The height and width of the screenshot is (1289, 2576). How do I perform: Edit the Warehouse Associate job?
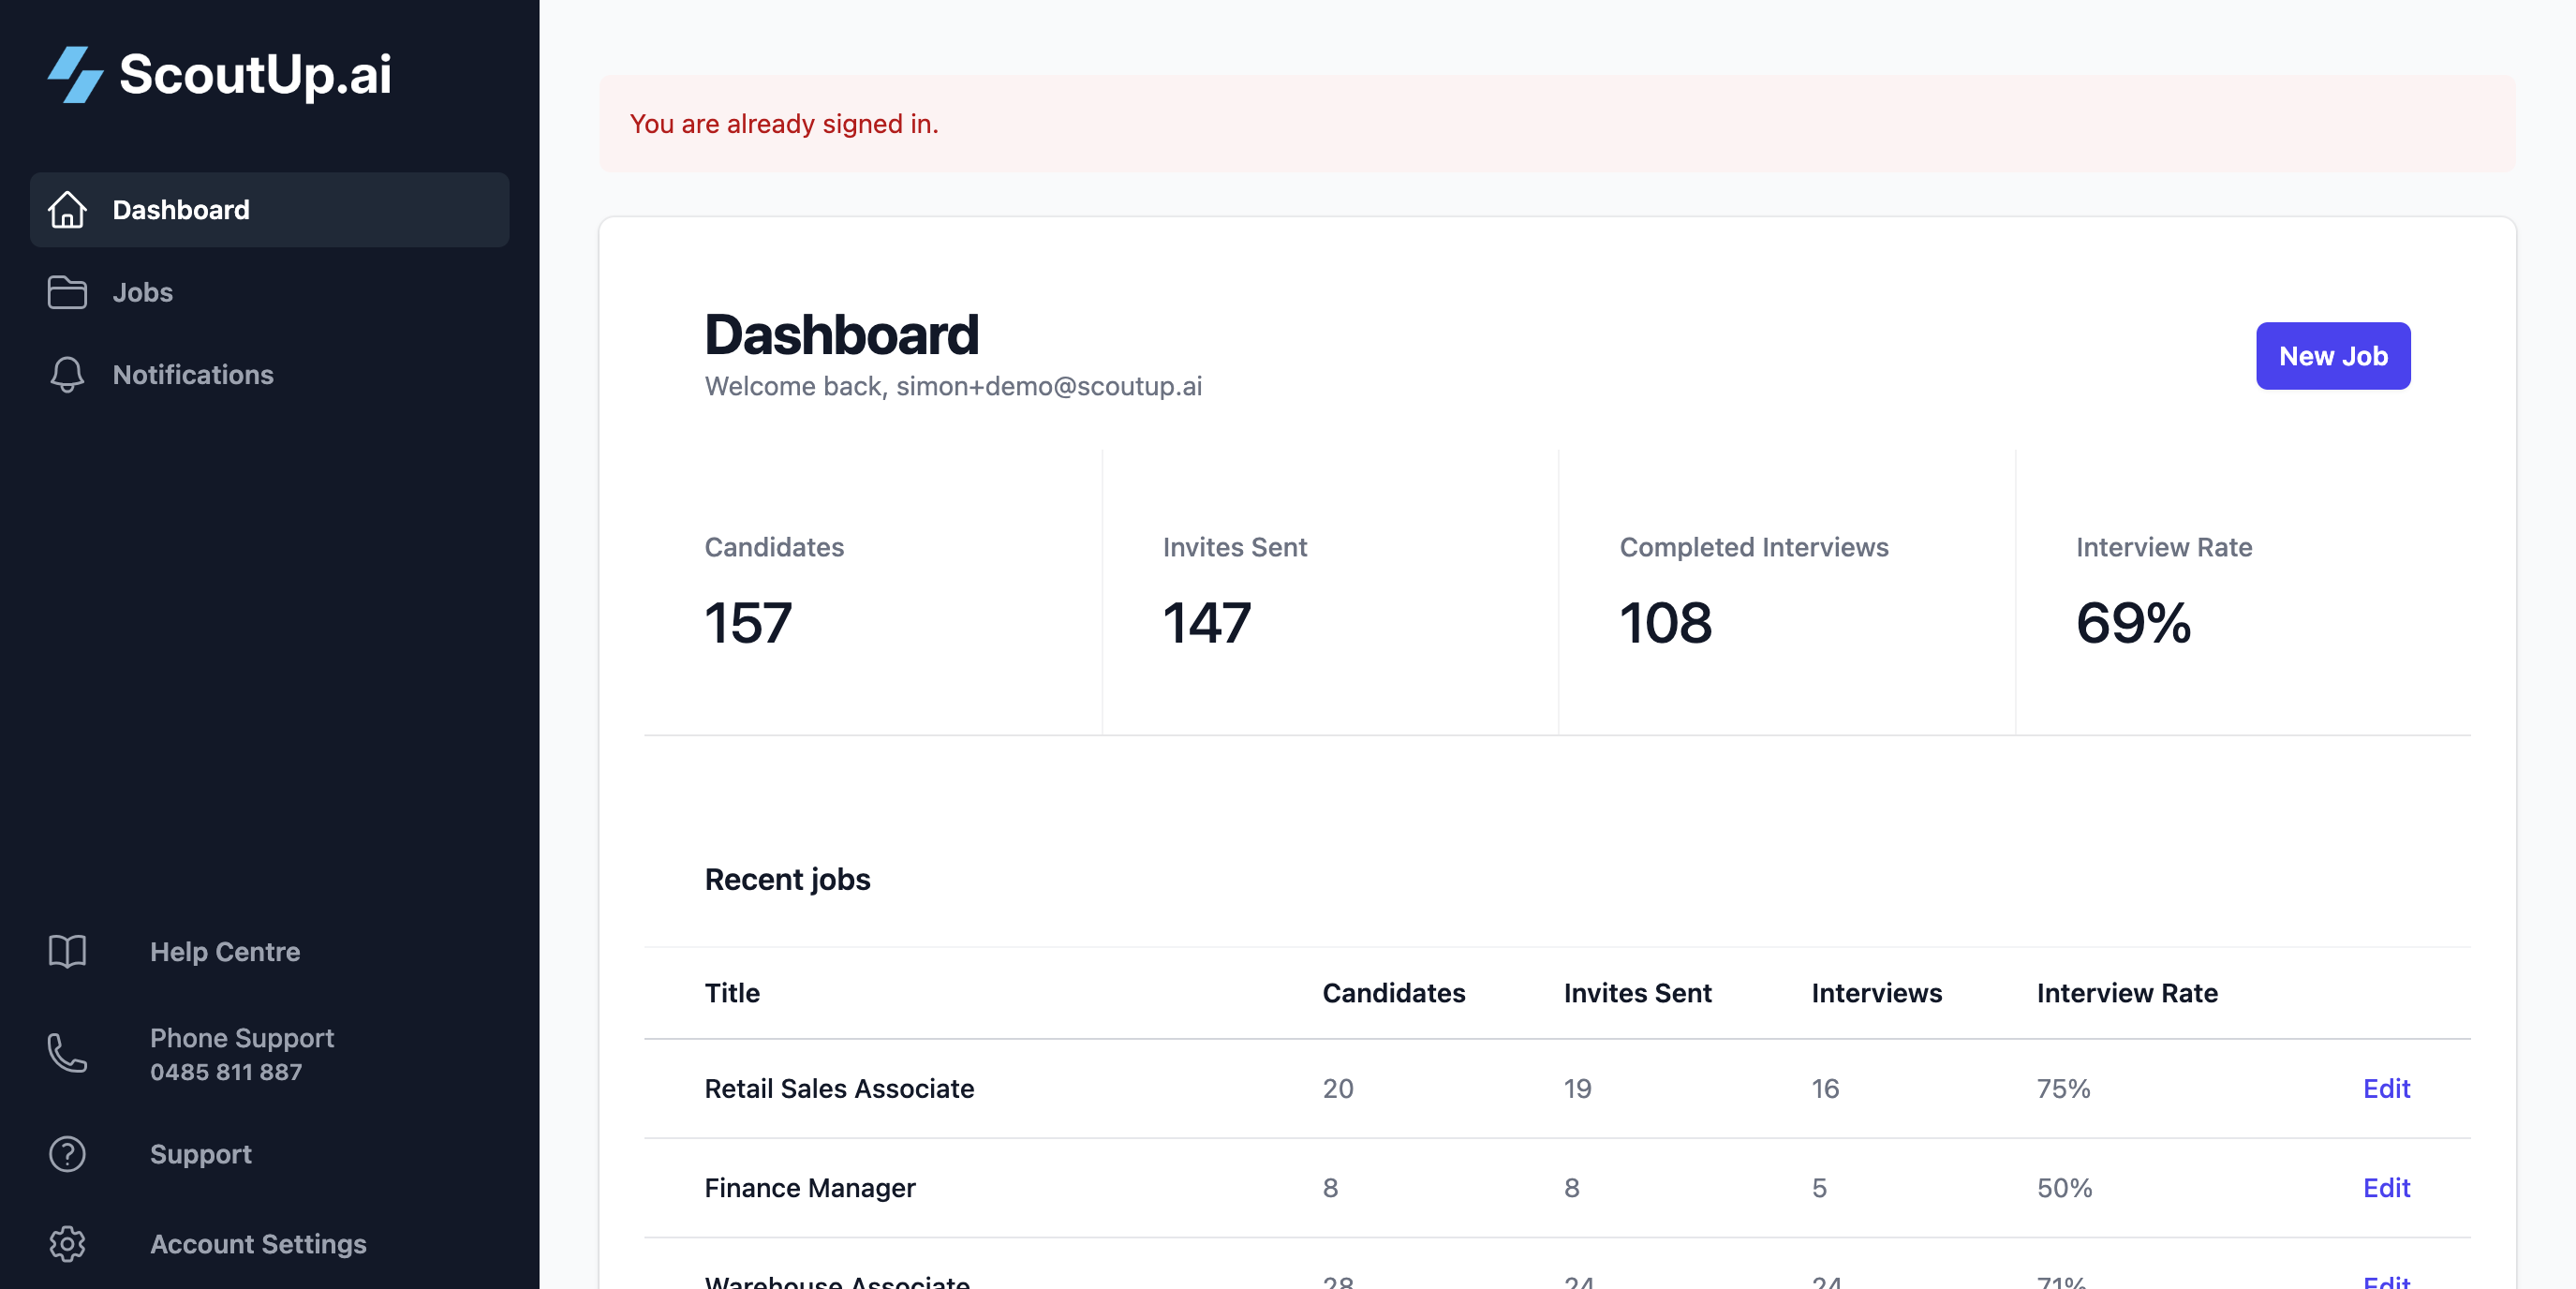pyautogui.click(x=2386, y=1283)
